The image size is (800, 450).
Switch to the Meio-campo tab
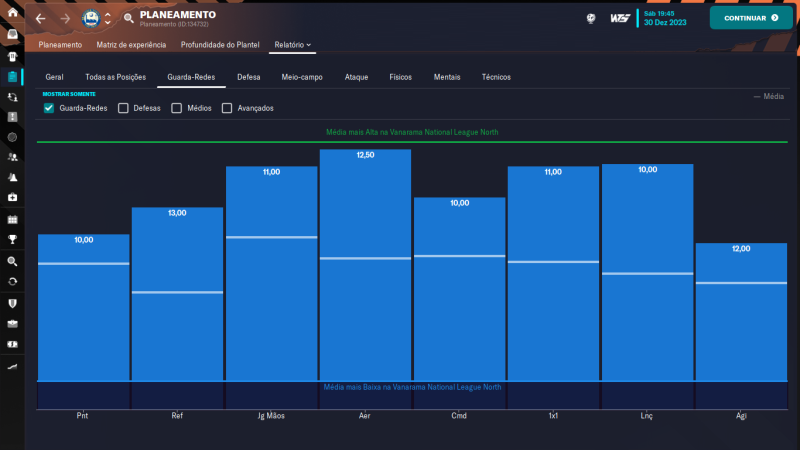301,77
